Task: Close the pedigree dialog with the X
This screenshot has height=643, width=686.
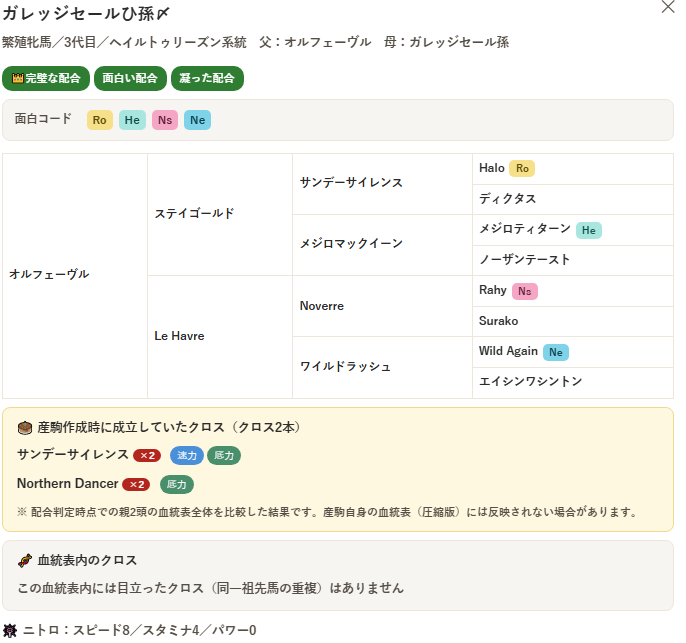Action: (668, 7)
